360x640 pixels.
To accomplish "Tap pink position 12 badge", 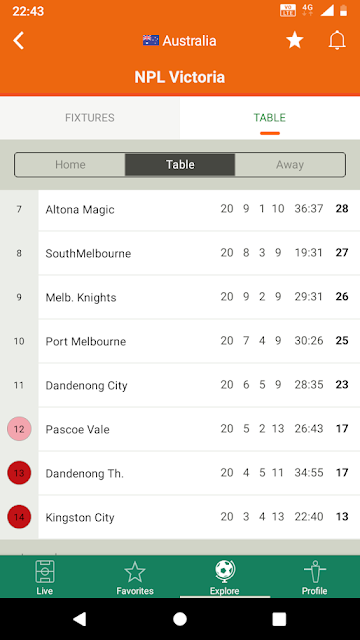I will point(19,429).
